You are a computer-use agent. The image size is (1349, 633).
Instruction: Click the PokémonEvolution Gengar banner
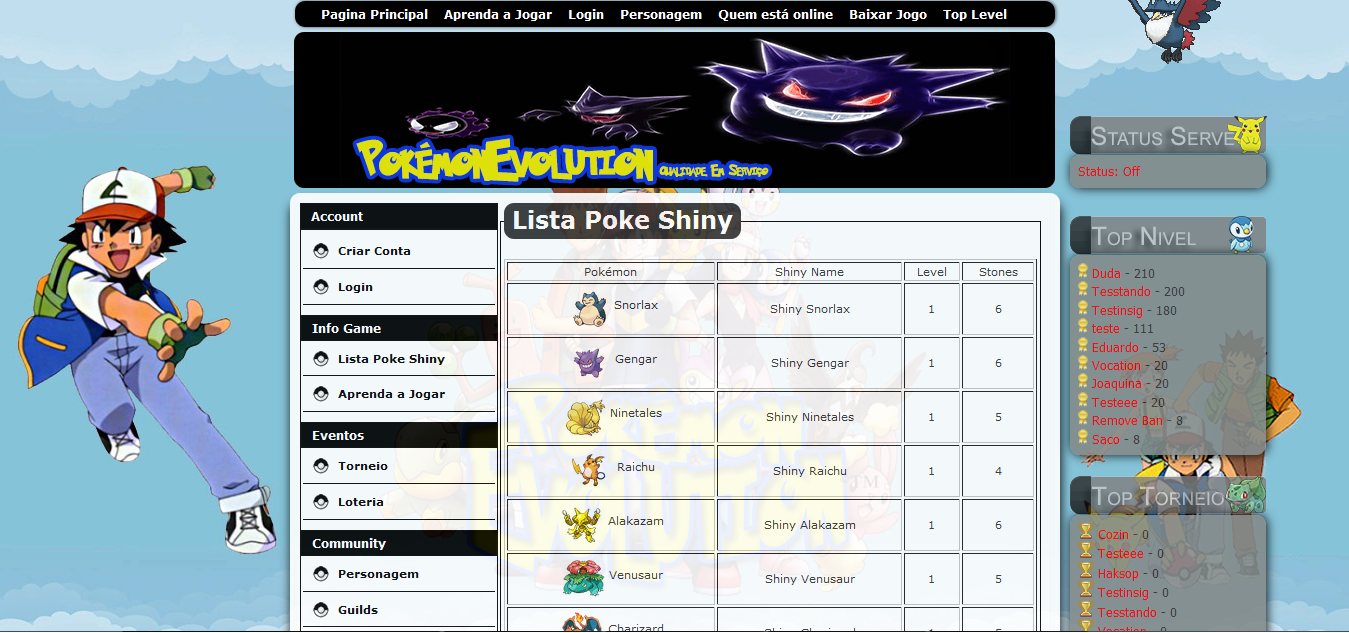coord(674,110)
